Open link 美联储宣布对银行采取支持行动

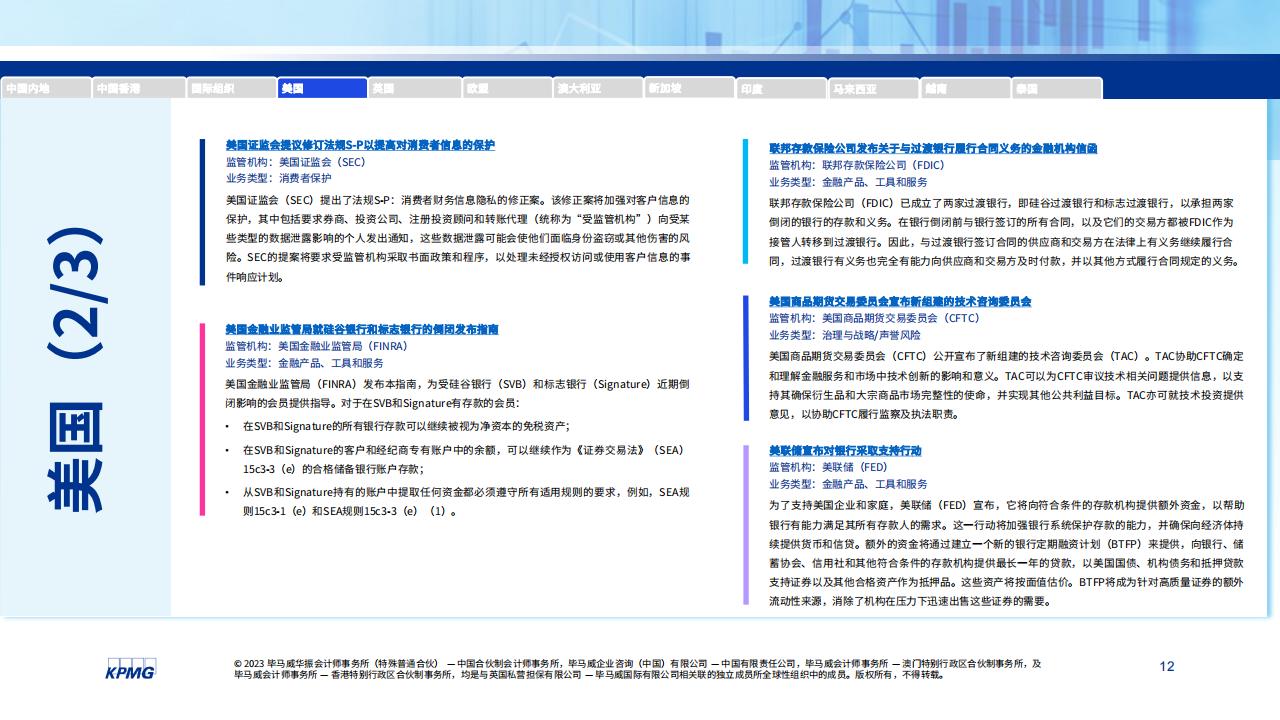[x=845, y=450]
